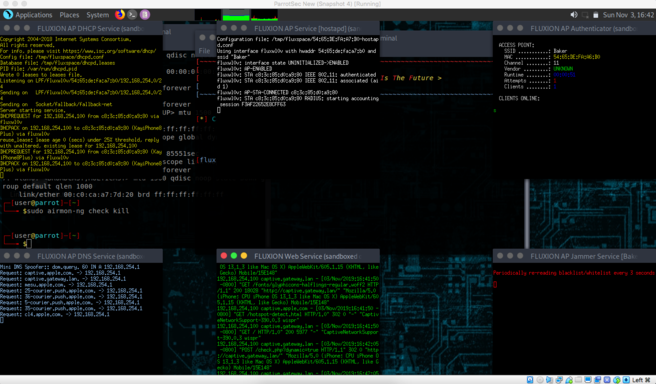This screenshot has width=656, height=384.
Task: Click the VirtualBox CPU features status icon
Action: point(607,380)
